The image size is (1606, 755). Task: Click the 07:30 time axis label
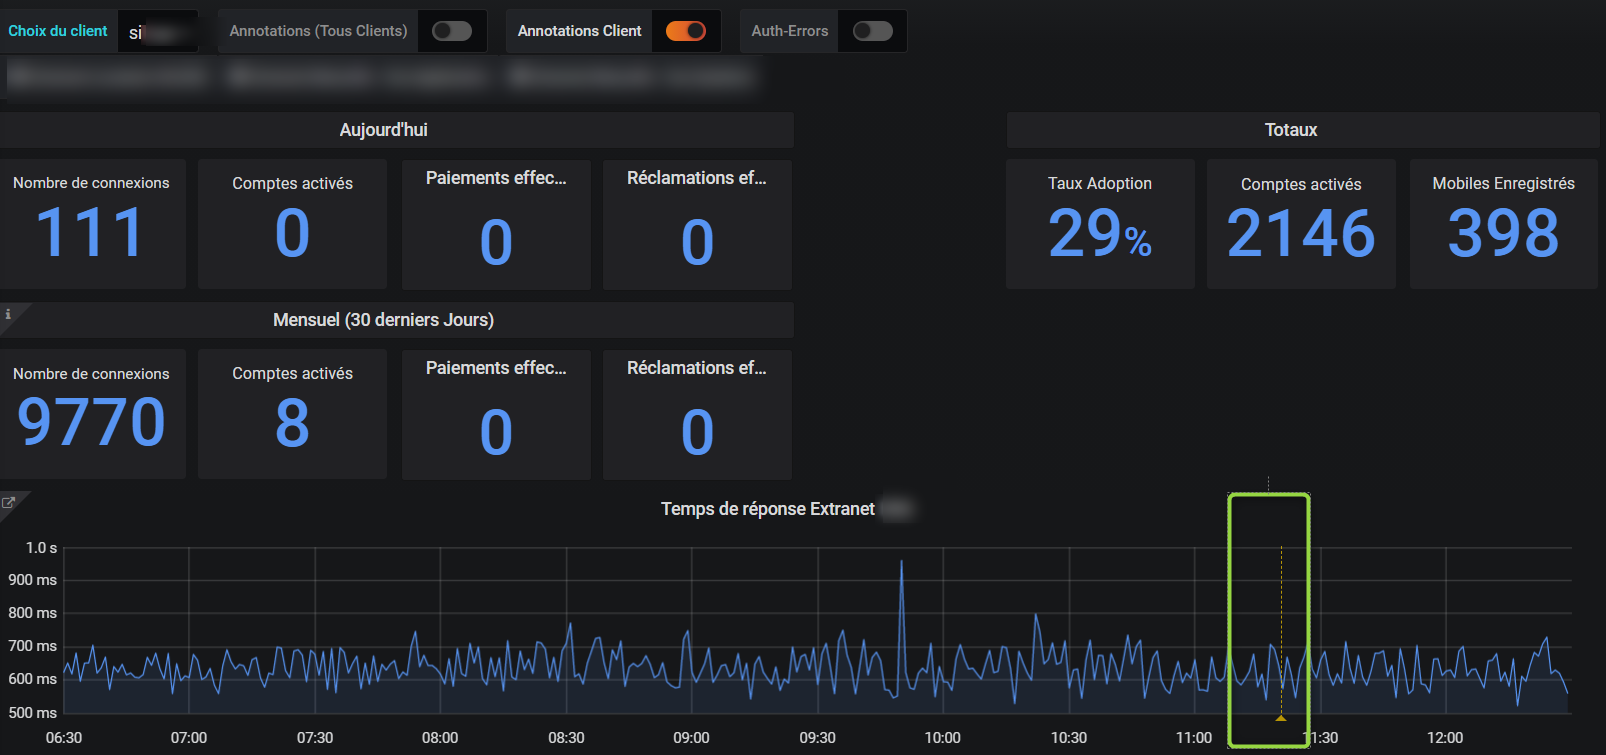tap(315, 738)
